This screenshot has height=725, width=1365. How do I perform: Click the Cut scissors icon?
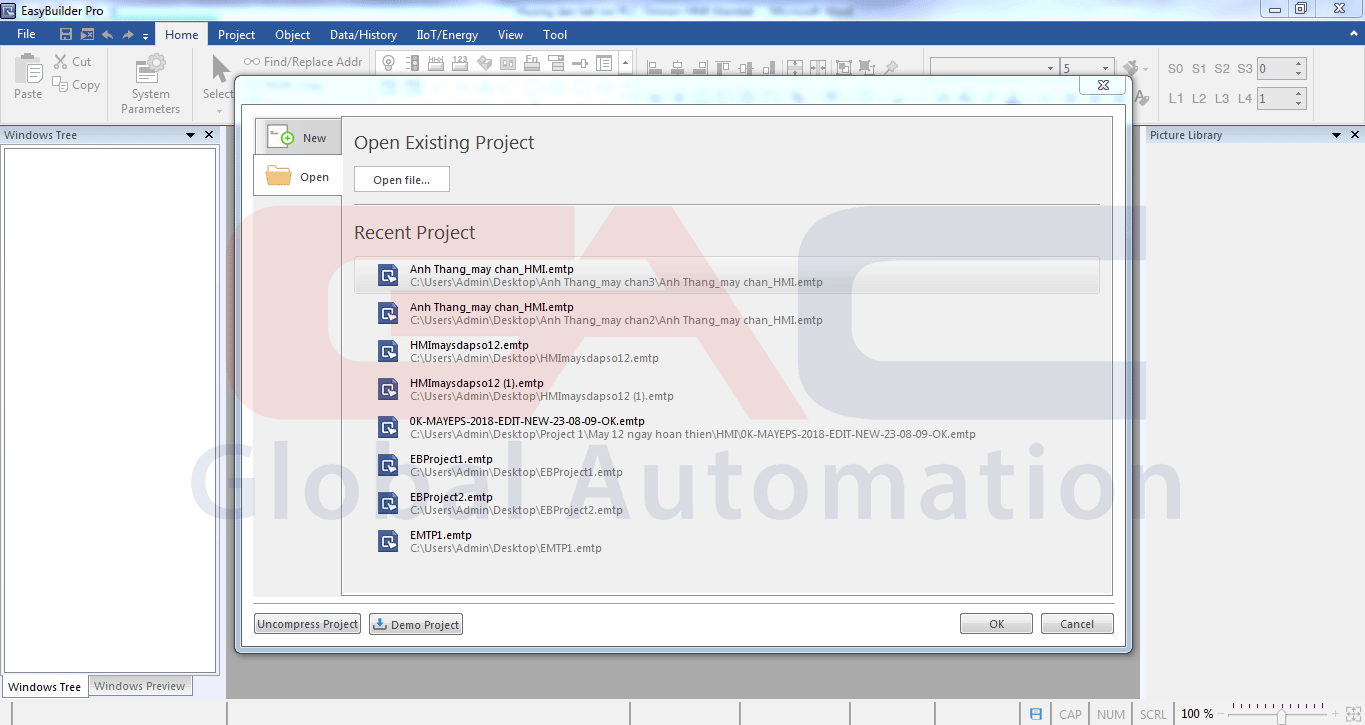[x=61, y=62]
